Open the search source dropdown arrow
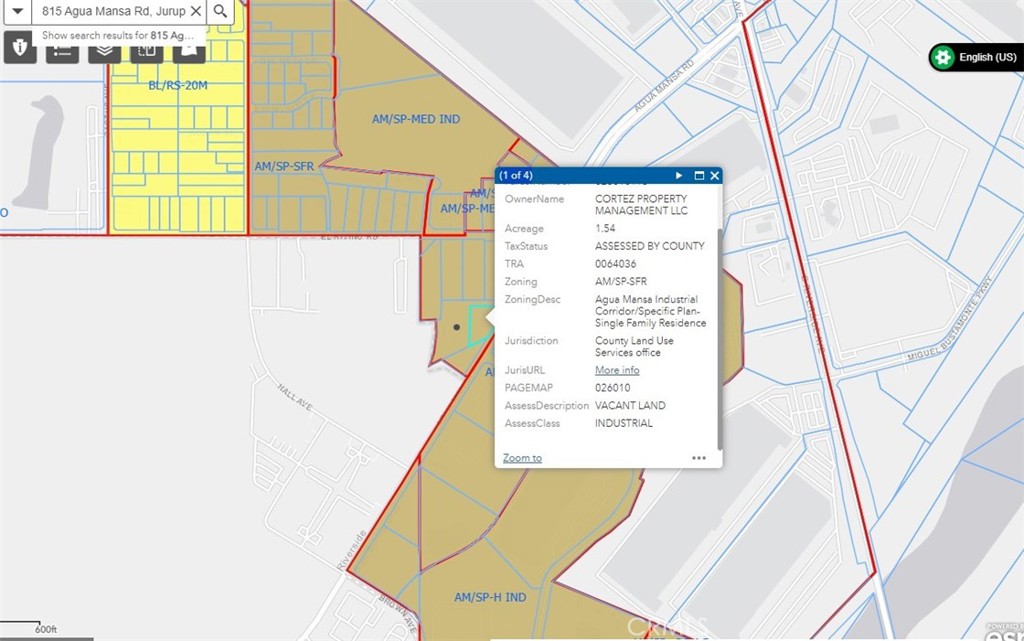Viewport: 1024px width, 641px height. 17,11
